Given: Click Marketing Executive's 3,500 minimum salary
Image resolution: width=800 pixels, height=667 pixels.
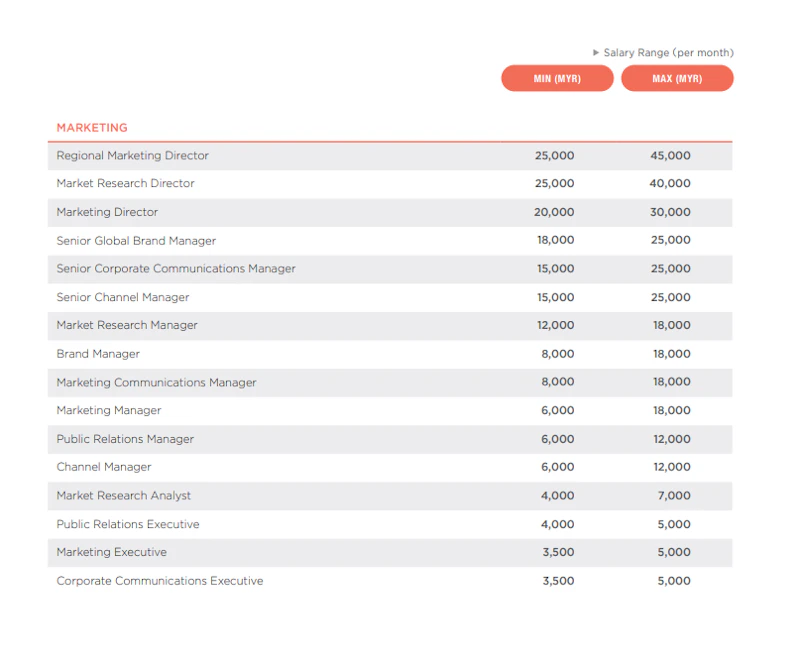Looking at the screenshot, I should pyautogui.click(x=558, y=552).
